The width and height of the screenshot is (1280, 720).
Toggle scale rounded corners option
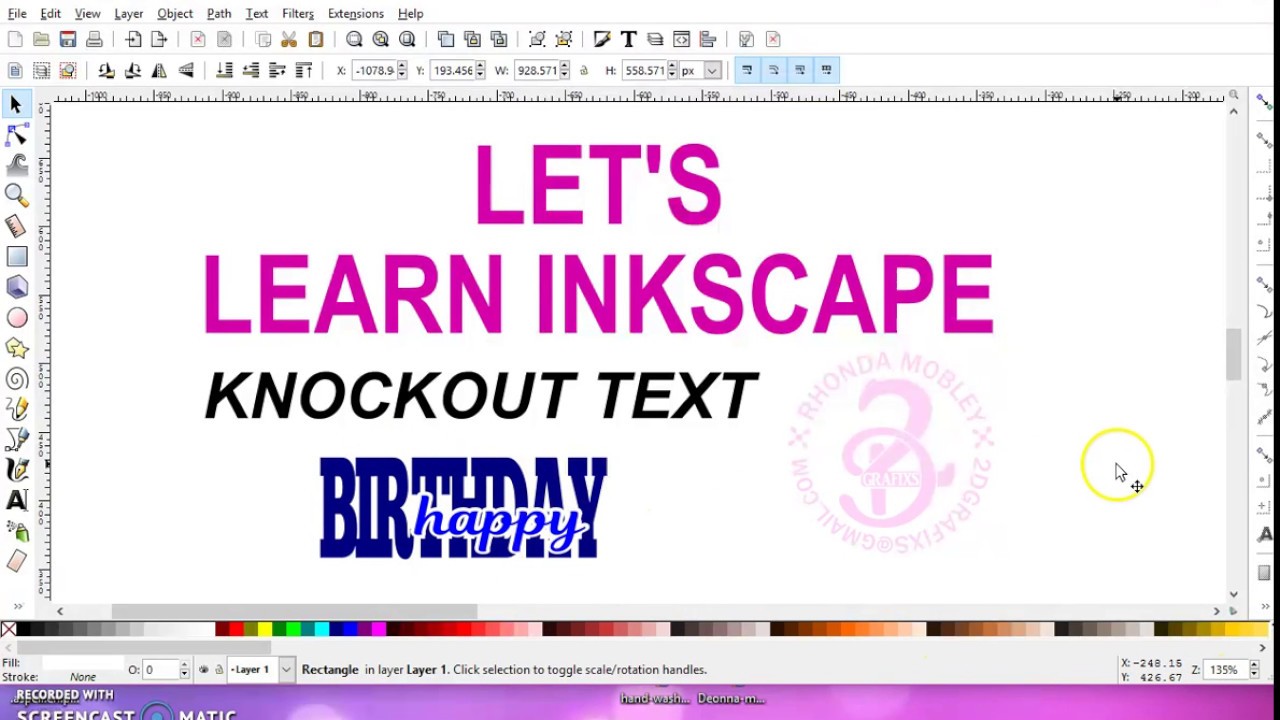pos(773,70)
